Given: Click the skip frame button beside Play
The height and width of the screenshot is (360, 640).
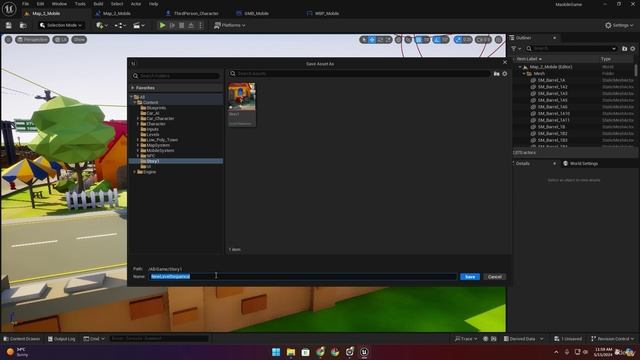Looking at the screenshot, I should pos(172,25).
